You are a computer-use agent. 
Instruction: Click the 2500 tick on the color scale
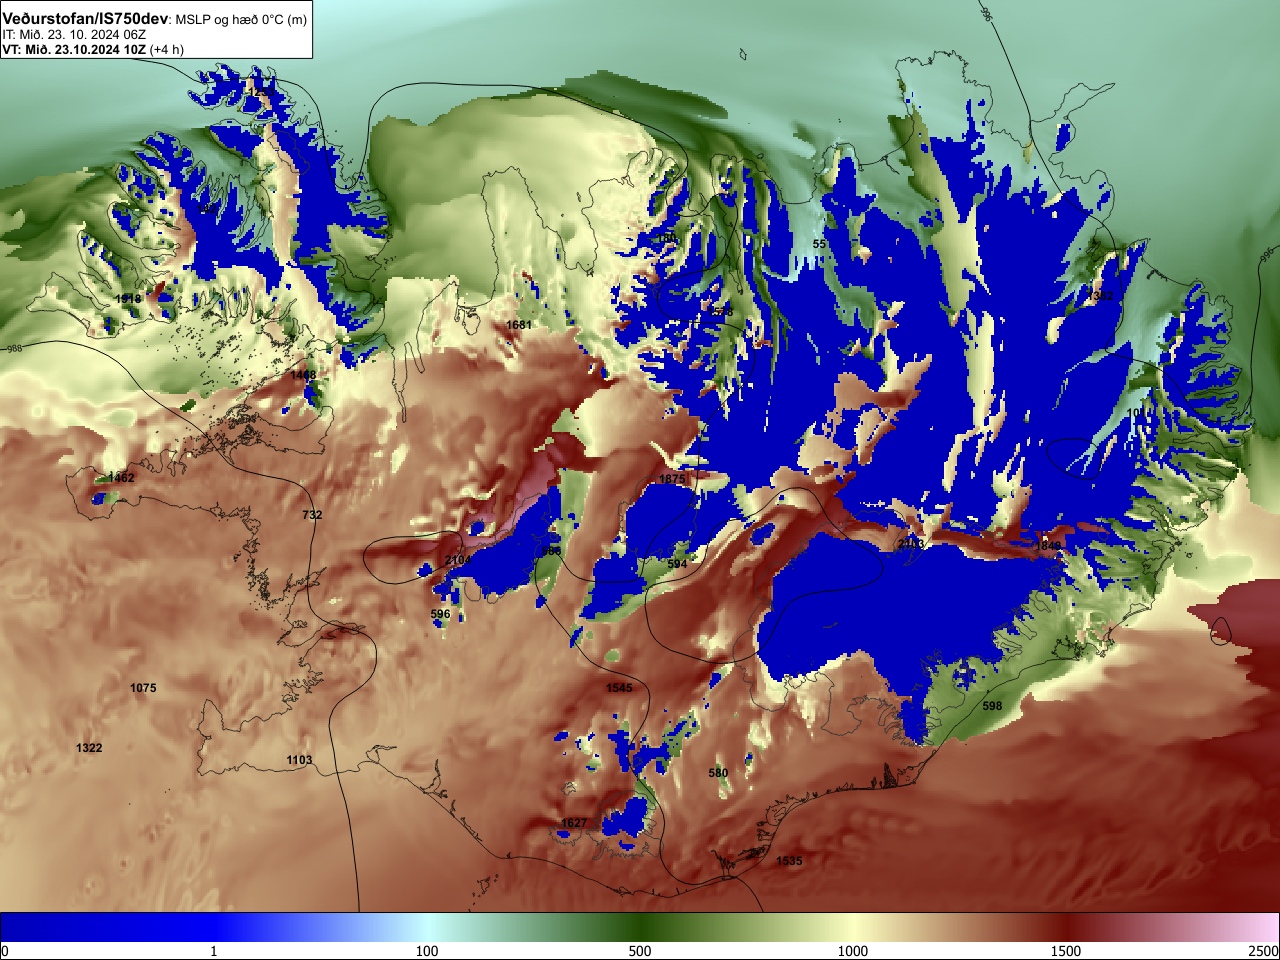[1264, 951]
